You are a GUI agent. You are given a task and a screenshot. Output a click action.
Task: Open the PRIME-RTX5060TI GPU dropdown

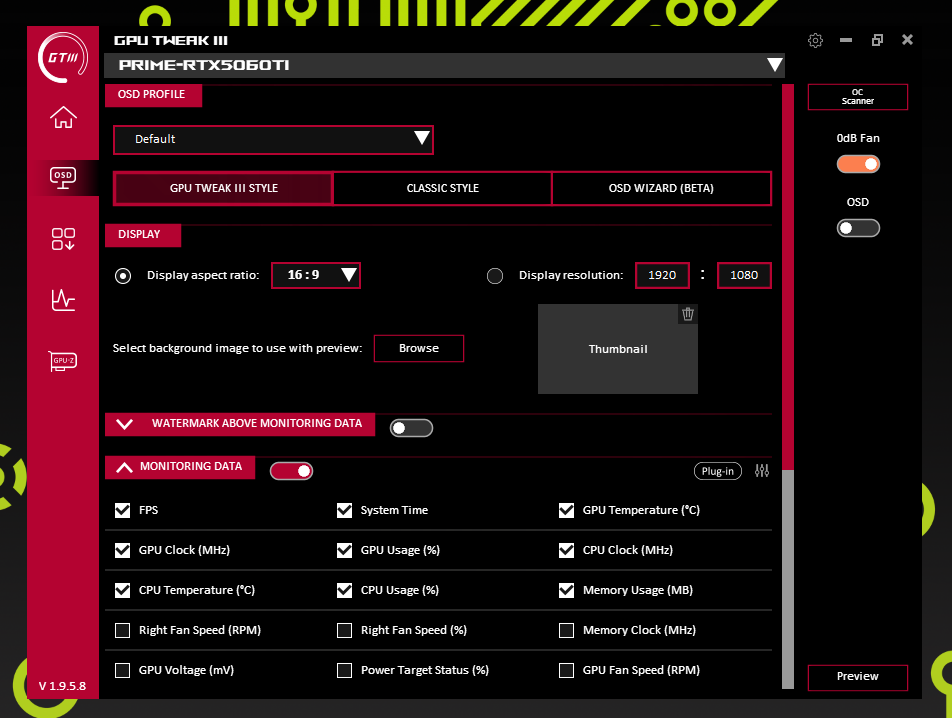tap(444, 65)
